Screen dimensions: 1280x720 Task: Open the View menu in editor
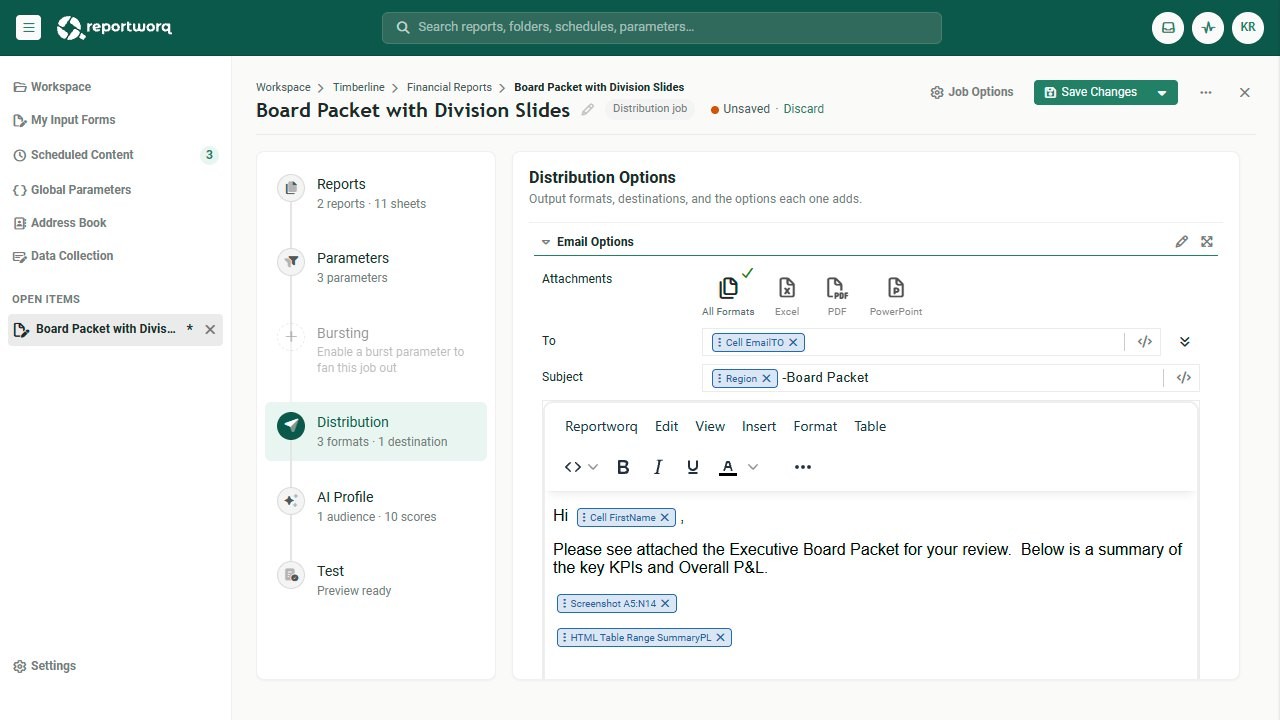pos(710,426)
